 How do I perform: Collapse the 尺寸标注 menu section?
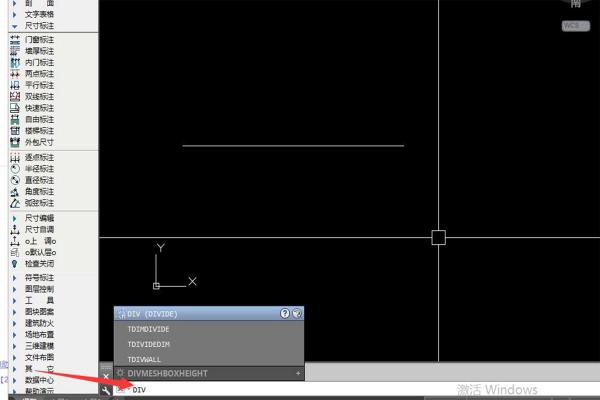click(38, 25)
